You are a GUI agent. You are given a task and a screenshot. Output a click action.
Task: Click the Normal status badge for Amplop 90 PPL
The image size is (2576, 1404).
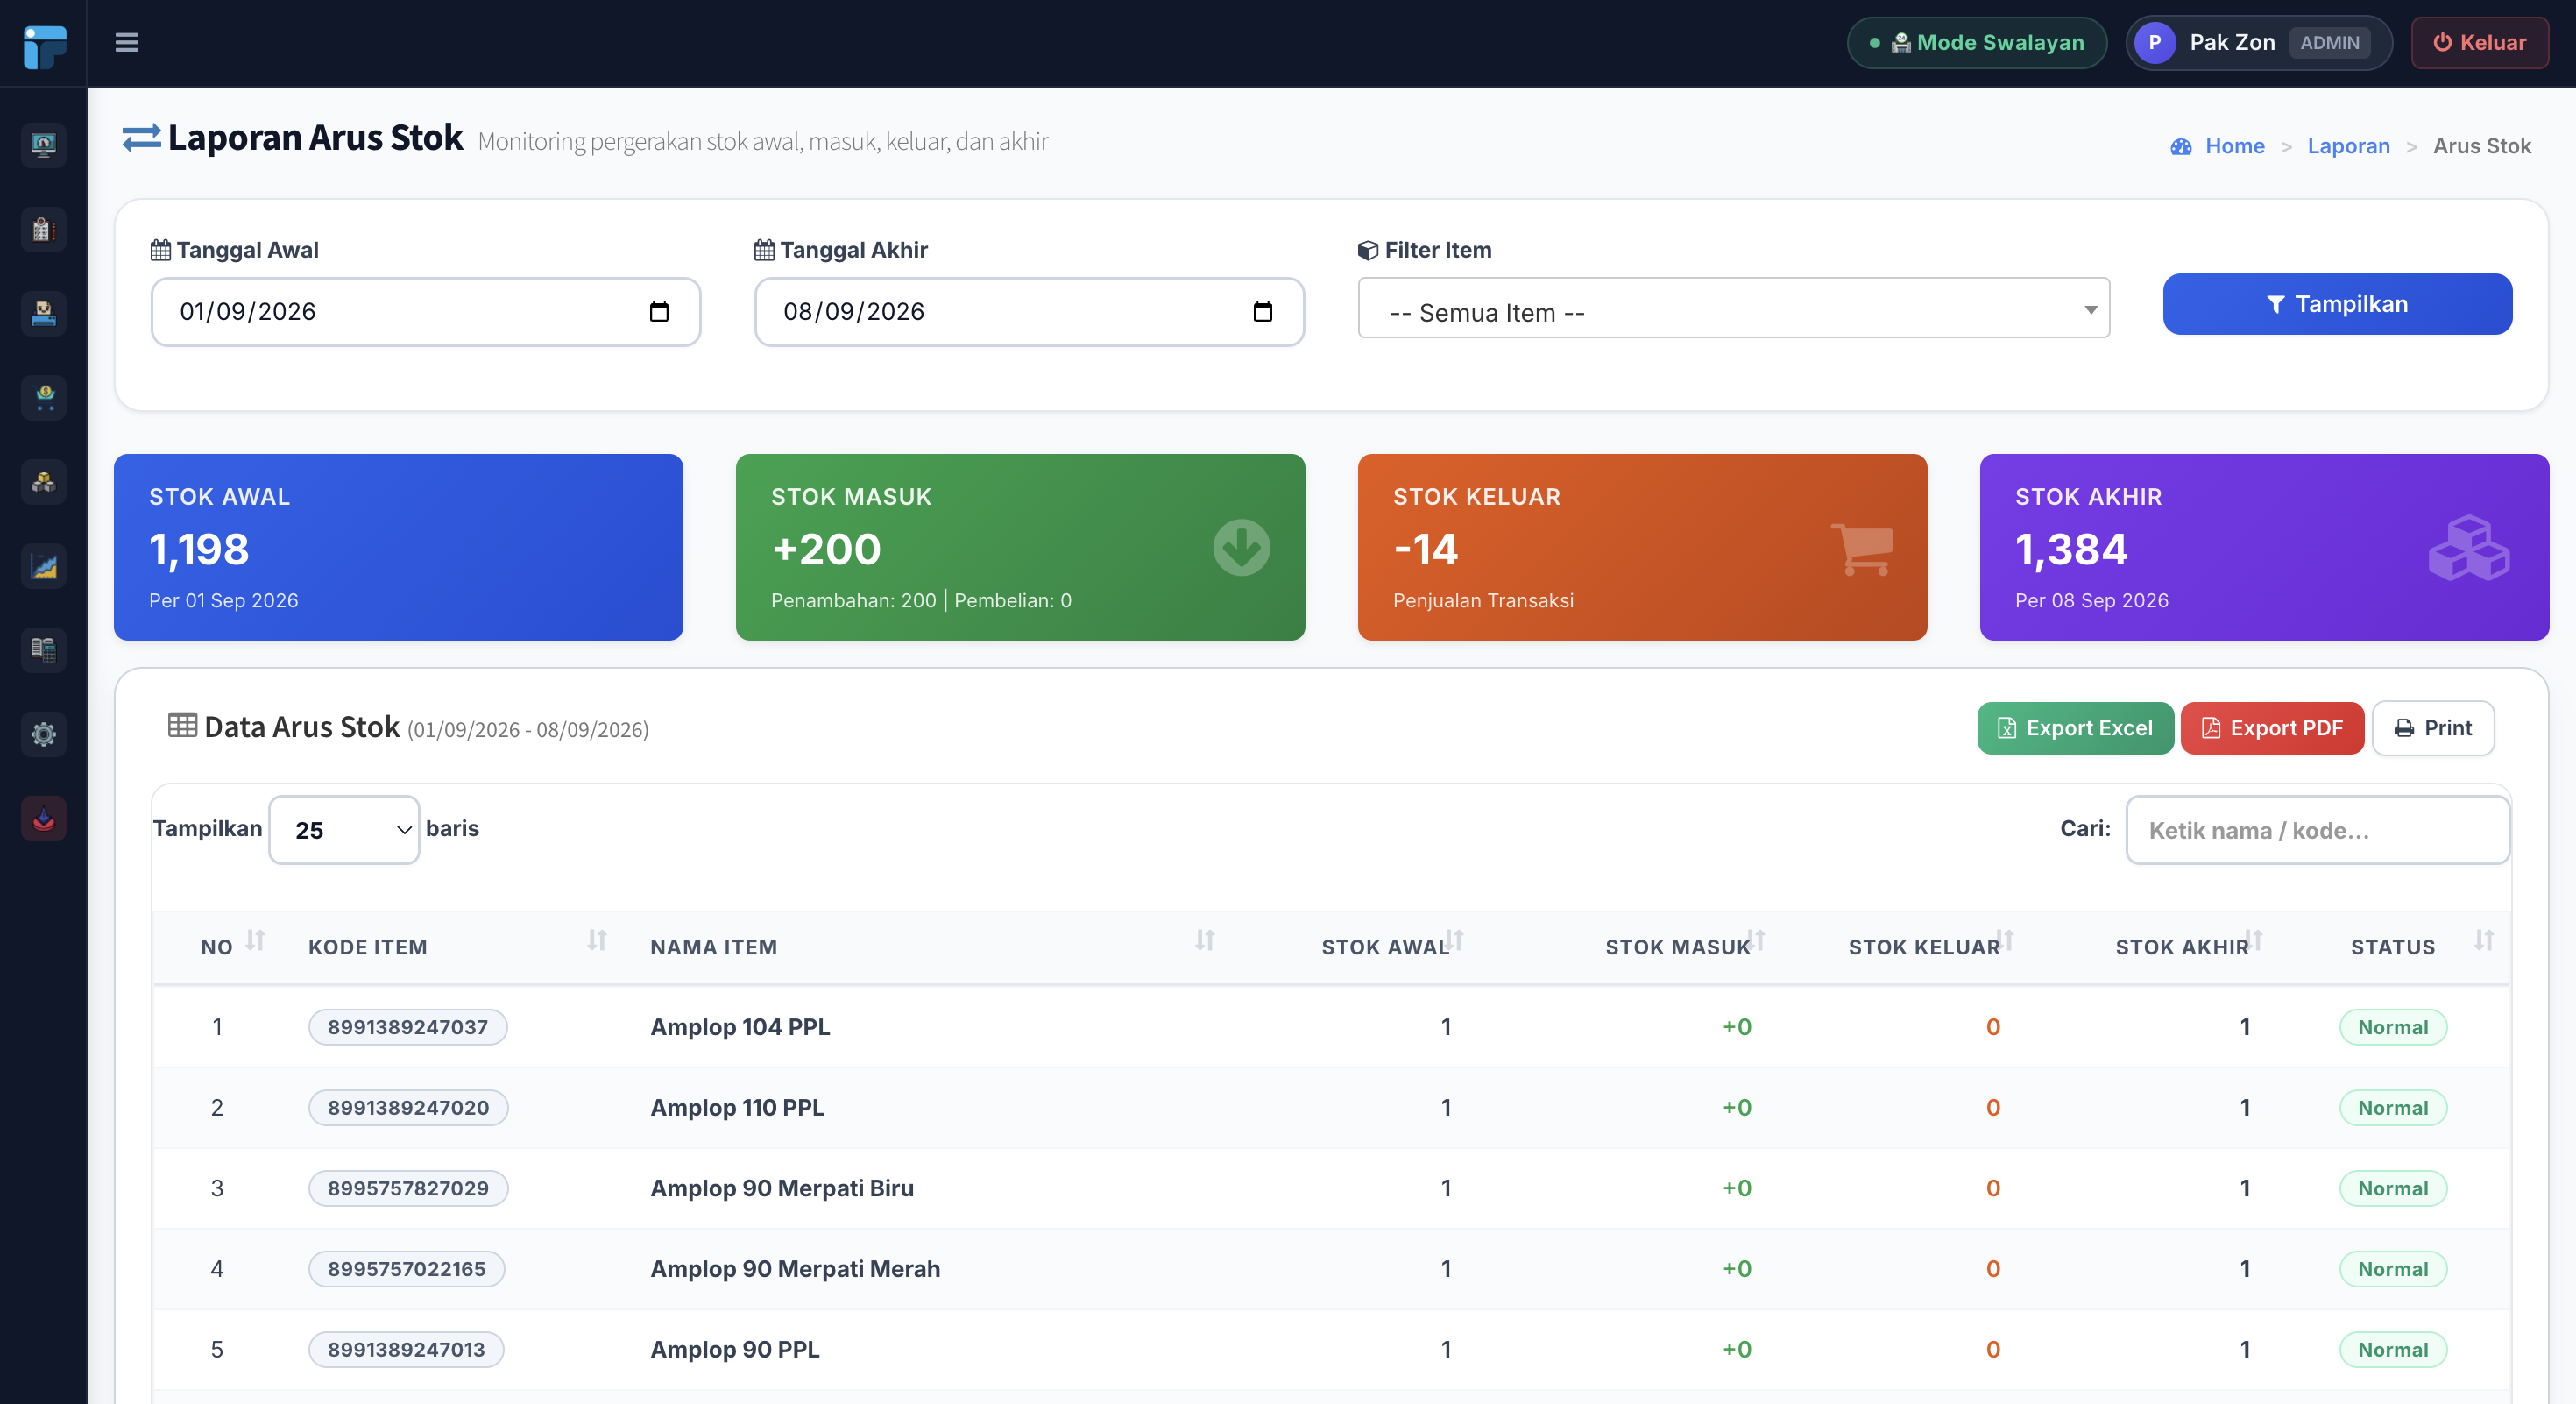[2392, 1350]
